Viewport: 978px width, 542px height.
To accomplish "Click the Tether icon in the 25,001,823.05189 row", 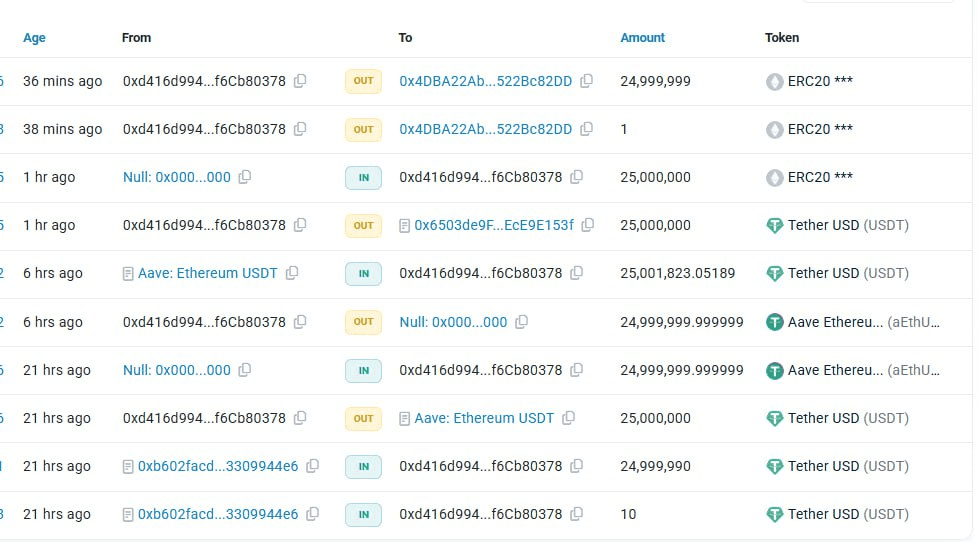I will tap(774, 273).
